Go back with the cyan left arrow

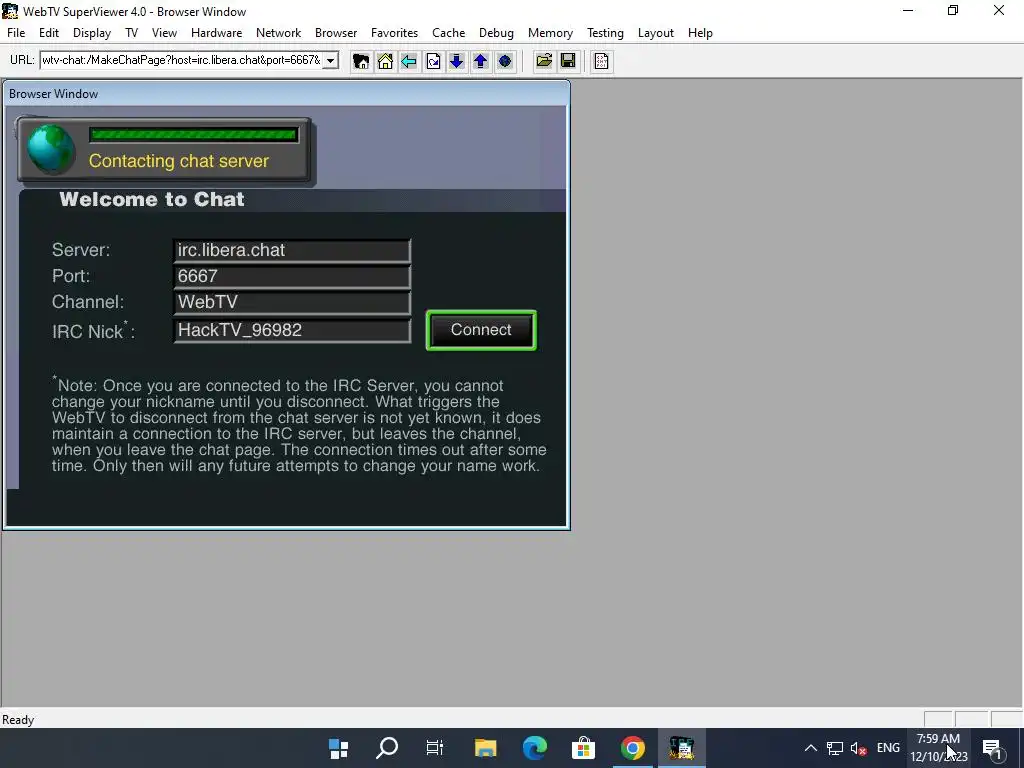click(409, 61)
